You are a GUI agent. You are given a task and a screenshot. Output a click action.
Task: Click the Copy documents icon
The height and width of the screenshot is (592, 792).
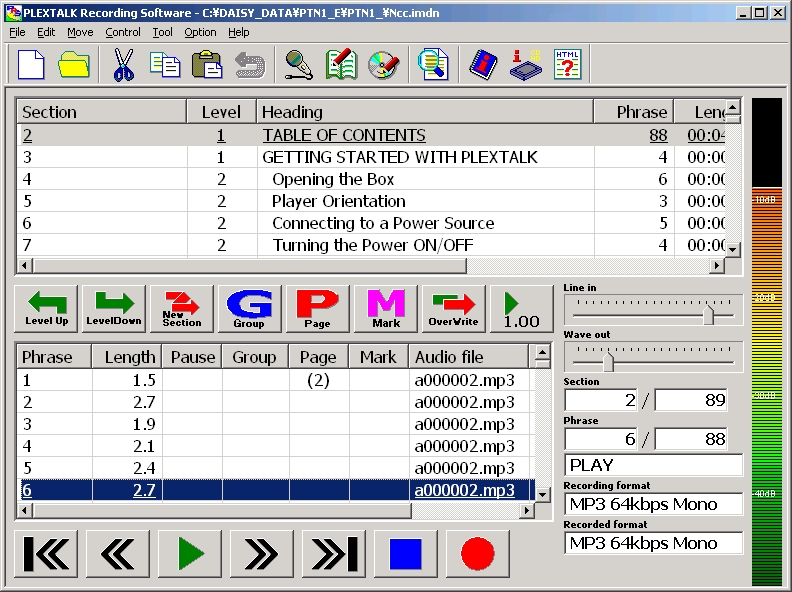pos(165,64)
